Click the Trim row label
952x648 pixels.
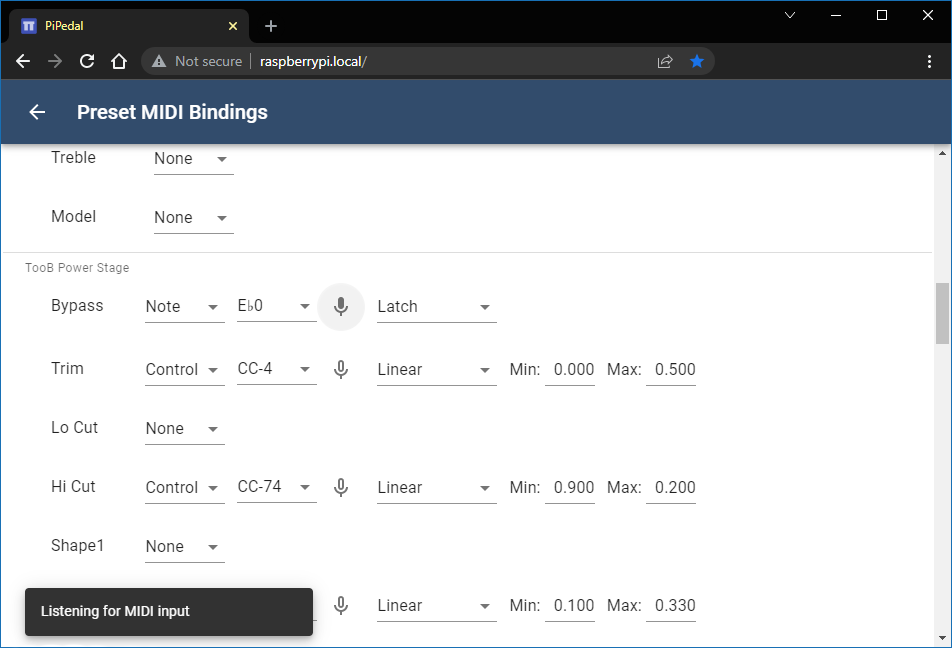(x=67, y=369)
